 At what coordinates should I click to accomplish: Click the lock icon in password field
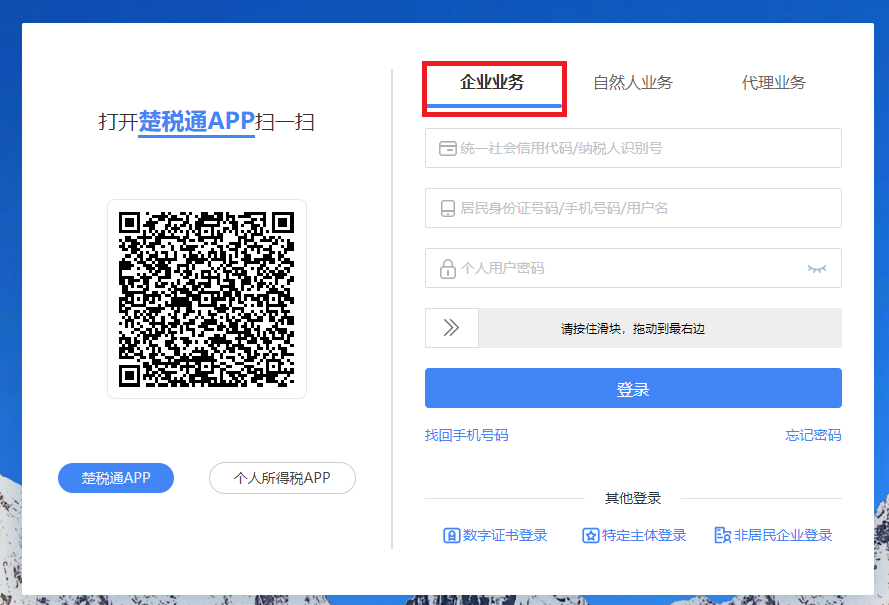pos(447,269)
